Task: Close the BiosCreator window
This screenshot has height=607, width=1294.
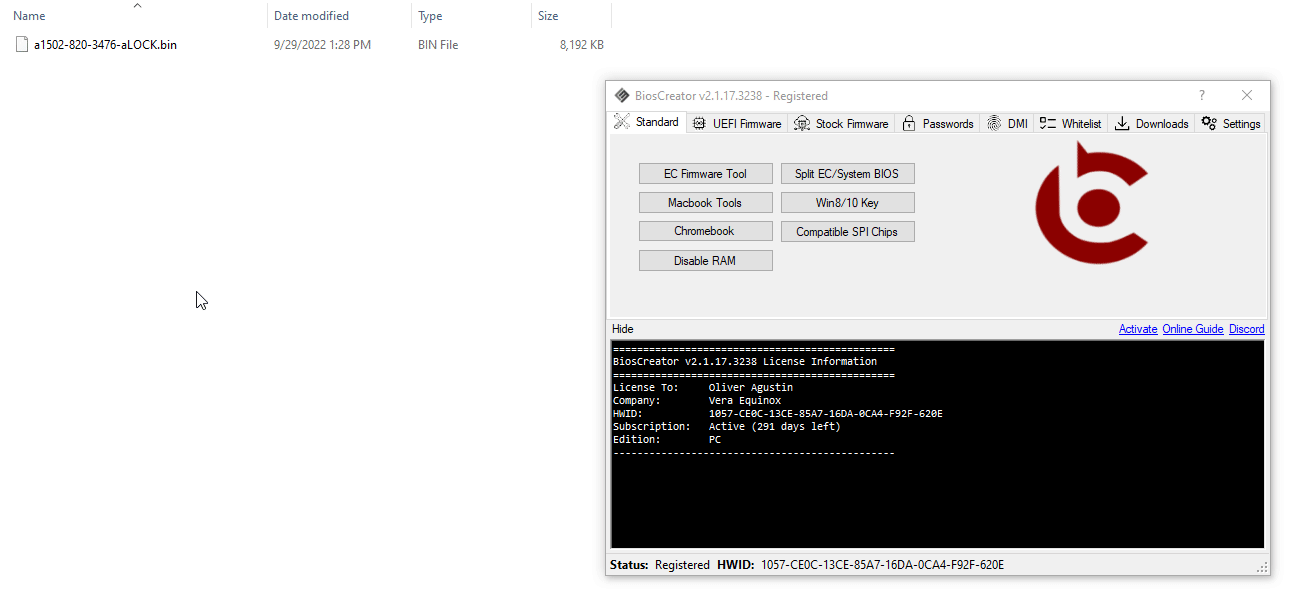Action: (1247, 96)
